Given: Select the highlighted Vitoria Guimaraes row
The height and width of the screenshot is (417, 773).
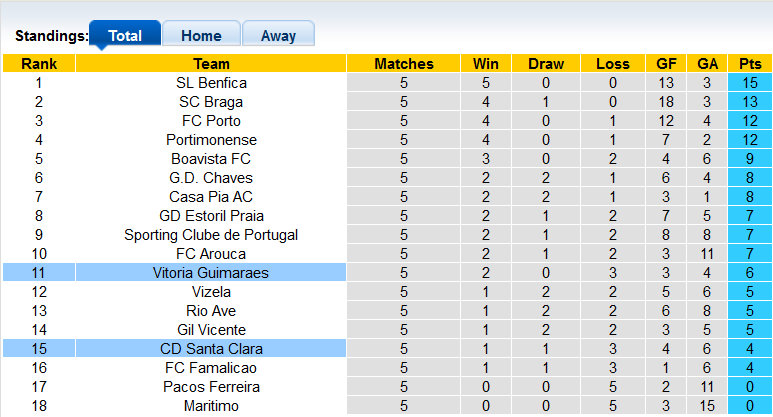Looking at the screenshot, I should pyautogui.click(x=211, y=273).
